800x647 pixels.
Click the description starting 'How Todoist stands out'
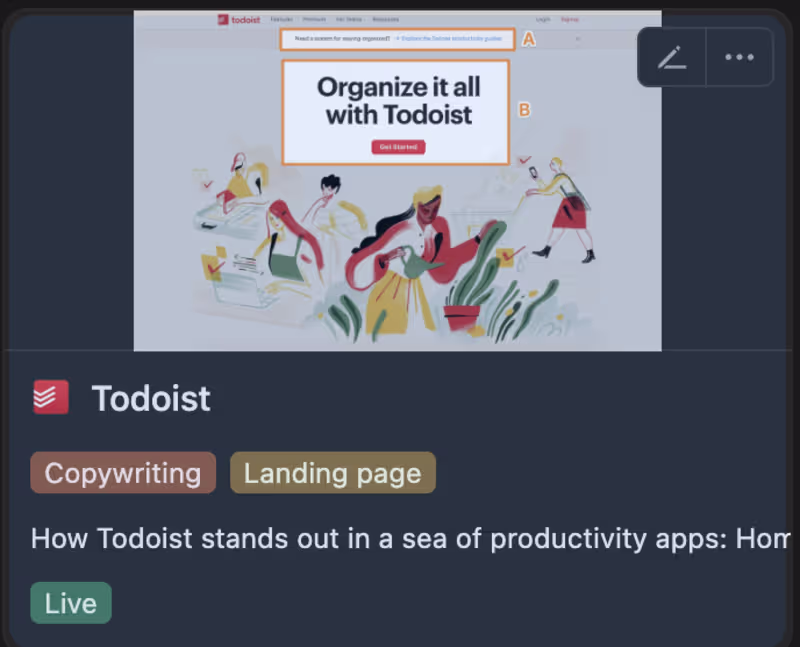coord(410,538)
